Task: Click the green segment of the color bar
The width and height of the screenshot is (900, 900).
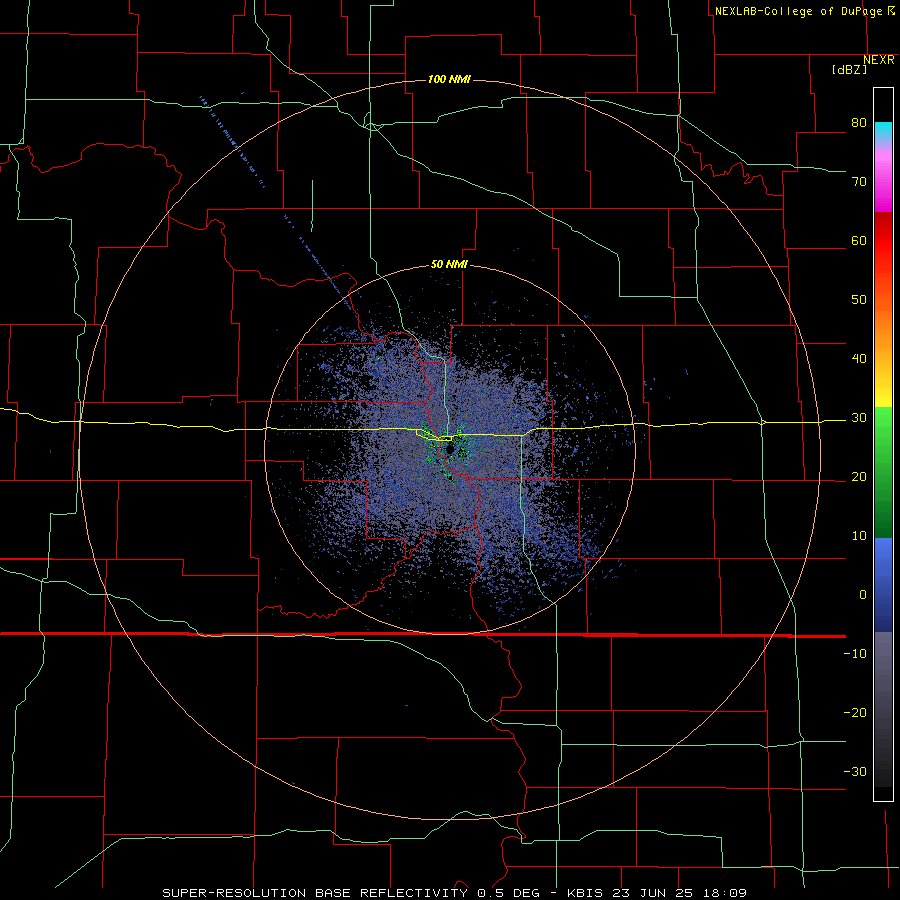Action: click(x=883, y=472)
